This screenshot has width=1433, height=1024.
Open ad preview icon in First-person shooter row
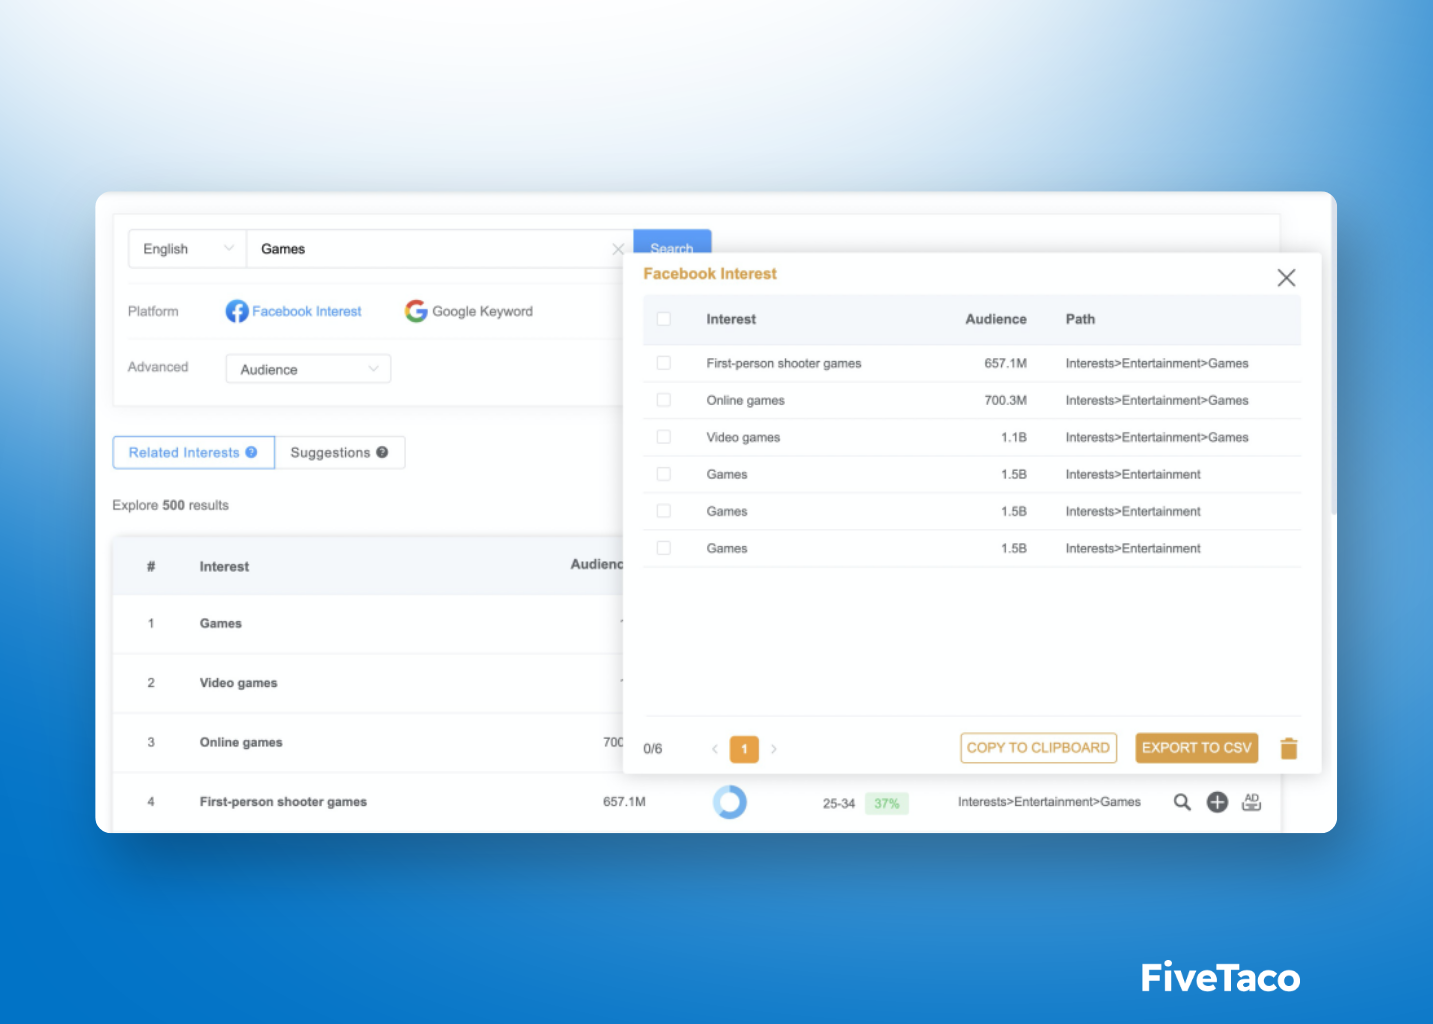tap(1251, 802)
